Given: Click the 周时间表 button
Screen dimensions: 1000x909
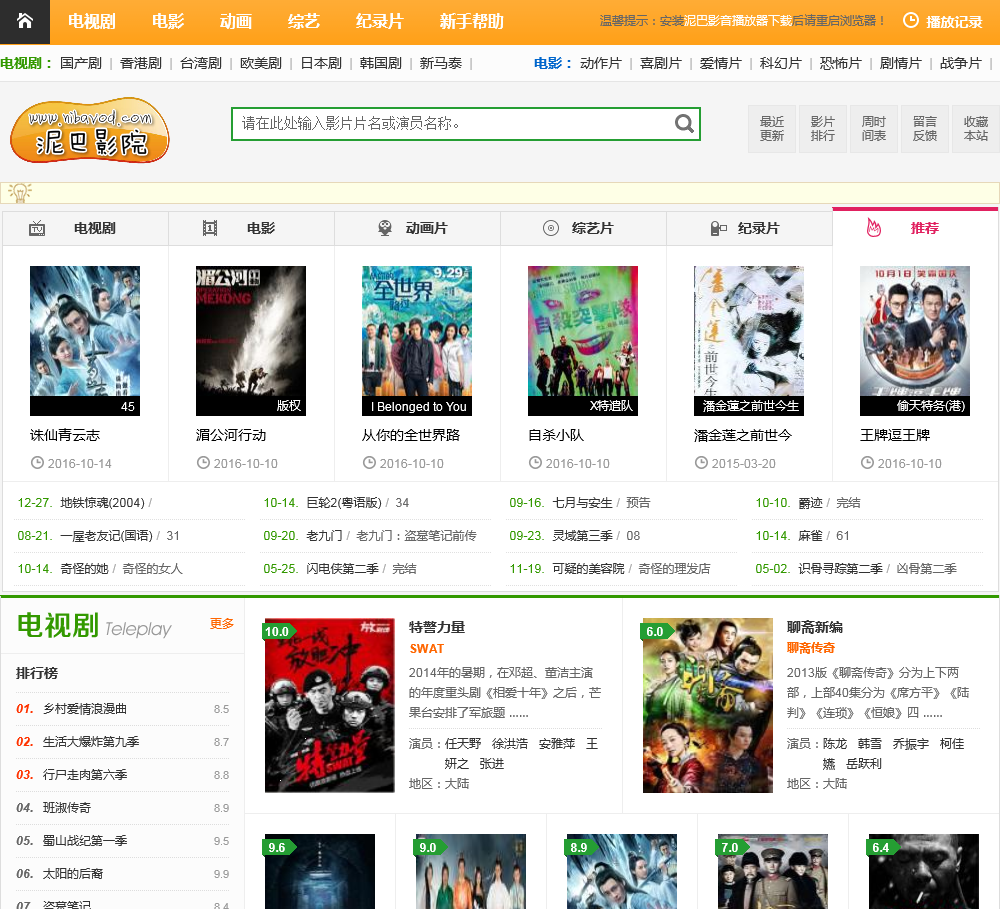Looking at the screenshot, I should pos(874,128).
